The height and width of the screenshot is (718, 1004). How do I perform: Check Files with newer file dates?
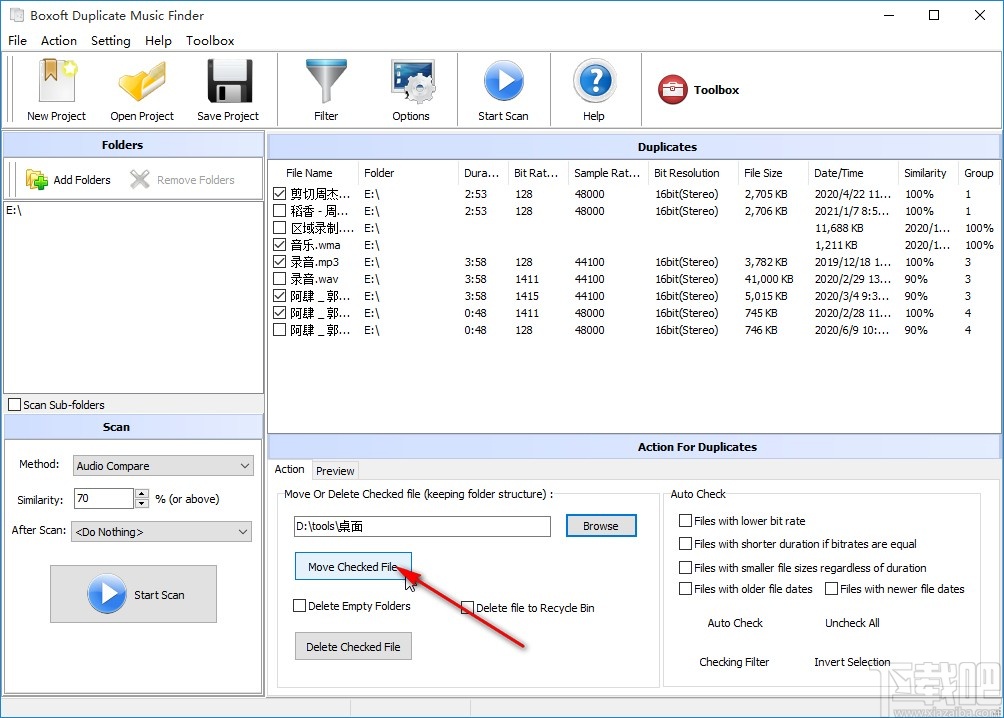[x=831, y=589]
